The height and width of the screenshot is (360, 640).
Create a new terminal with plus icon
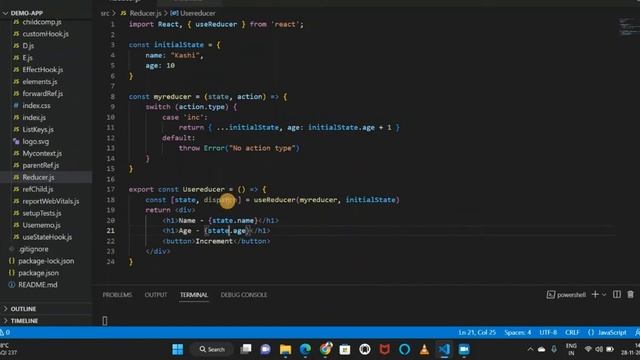pos(595,294)
